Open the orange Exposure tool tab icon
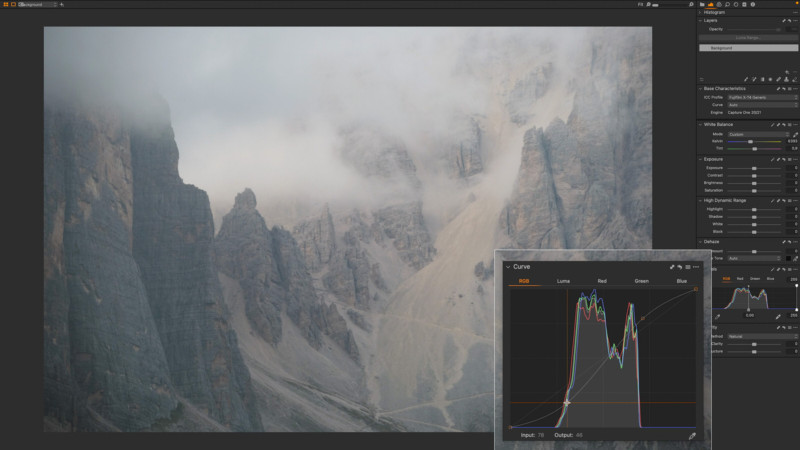This screenshot has height=450, width=800. (x=710, y=4)
